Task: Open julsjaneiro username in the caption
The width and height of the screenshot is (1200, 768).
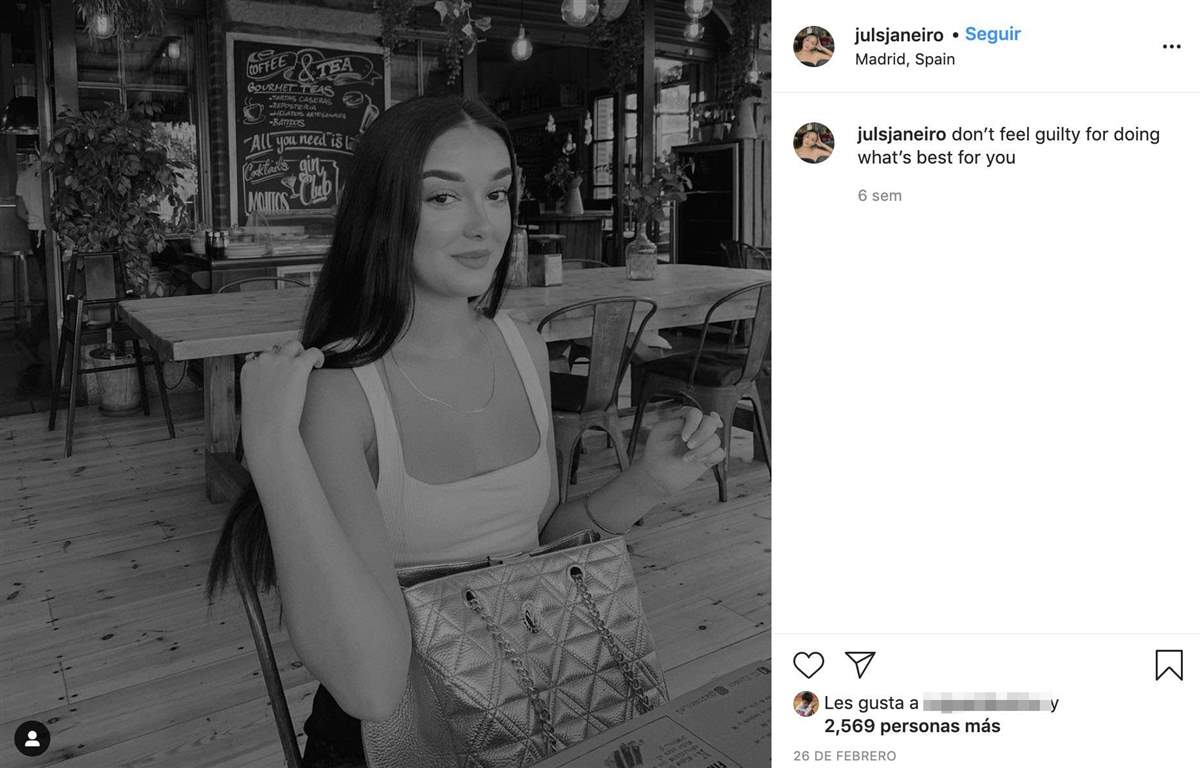Action: tap(901, 134)
